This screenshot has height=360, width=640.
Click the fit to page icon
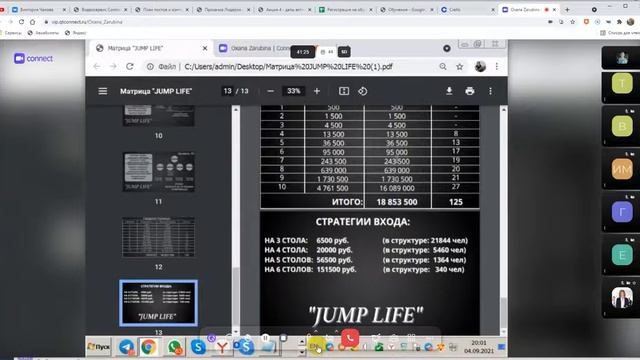[344, 91]
